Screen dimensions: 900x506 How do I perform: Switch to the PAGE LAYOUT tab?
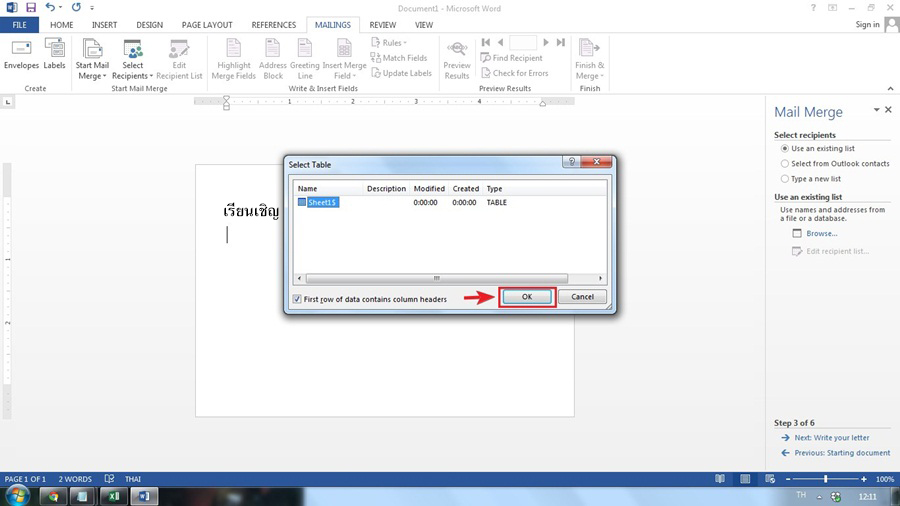(207, 25)
